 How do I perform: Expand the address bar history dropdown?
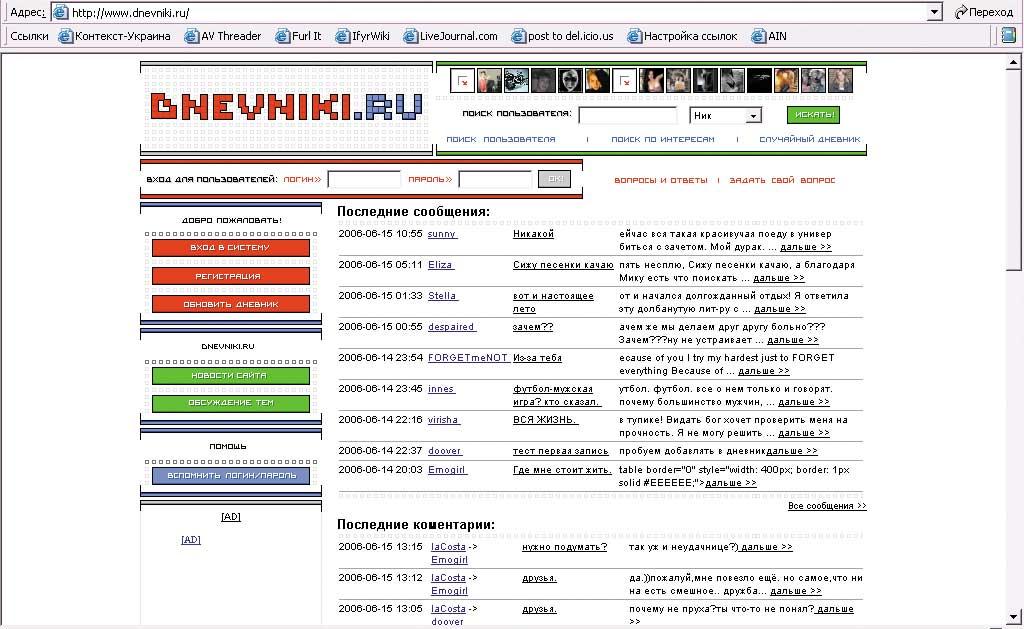[935, 12]
